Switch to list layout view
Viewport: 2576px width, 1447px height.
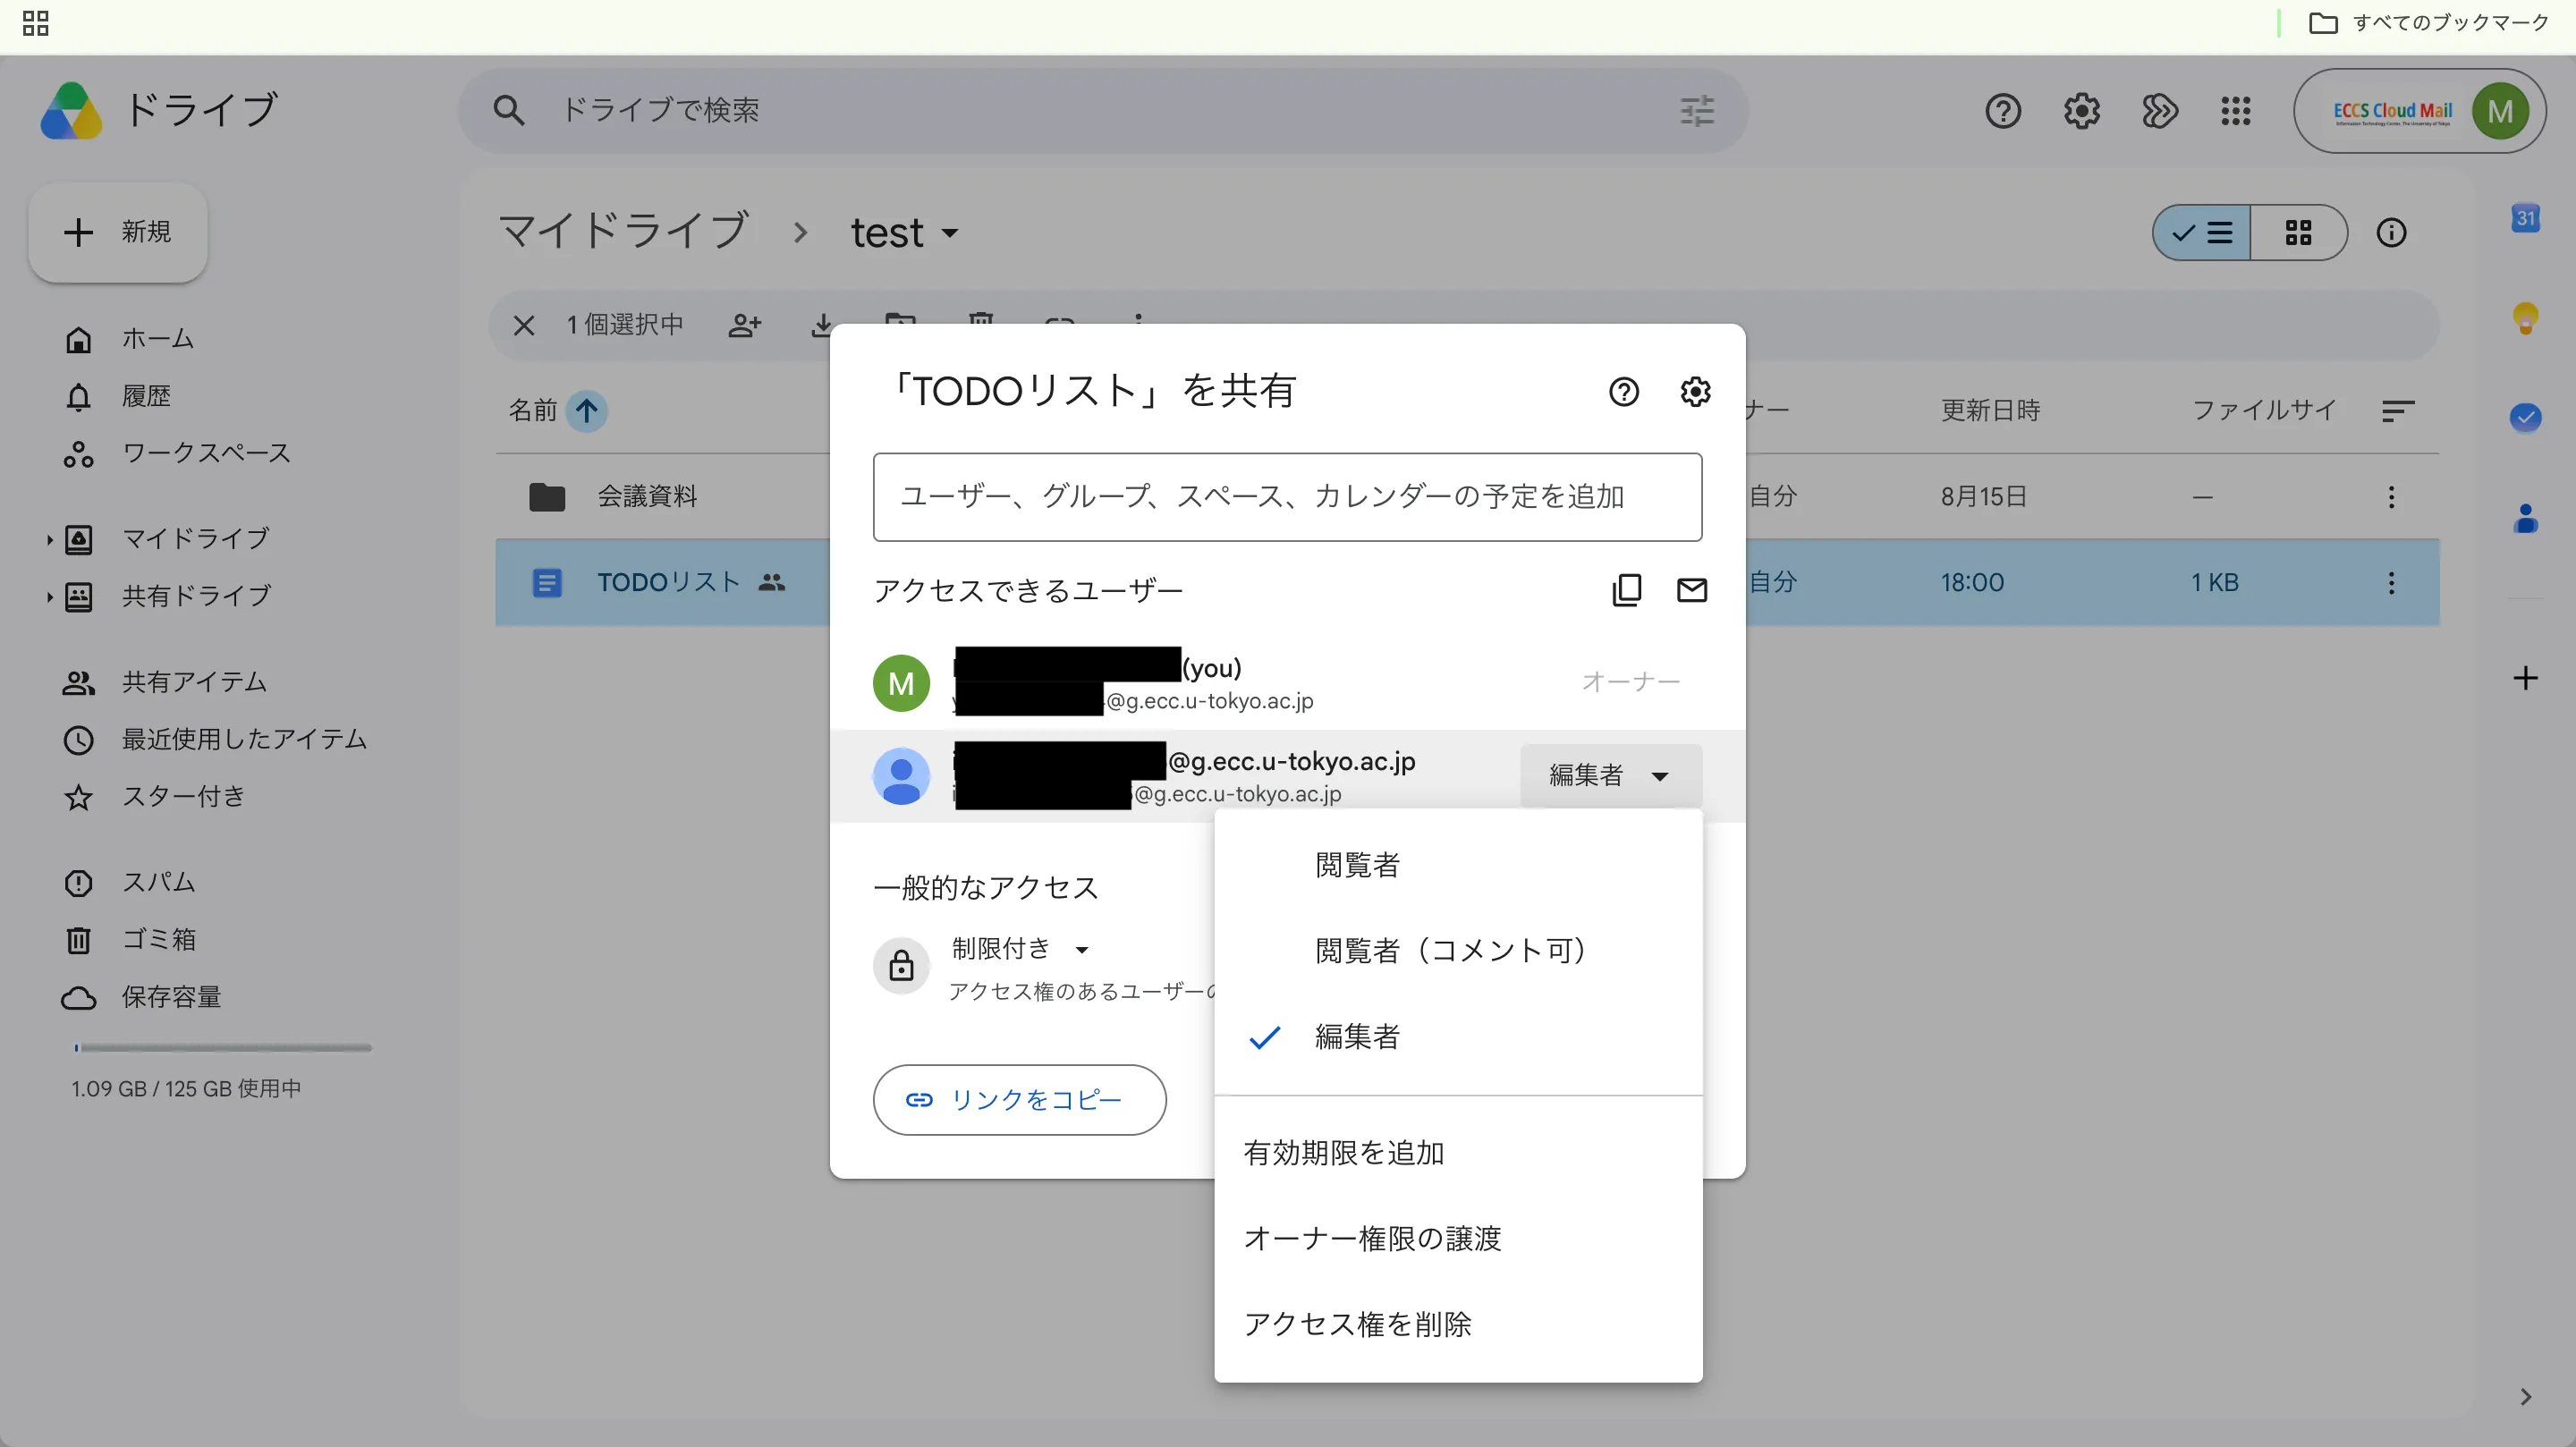pos(2201,233)
